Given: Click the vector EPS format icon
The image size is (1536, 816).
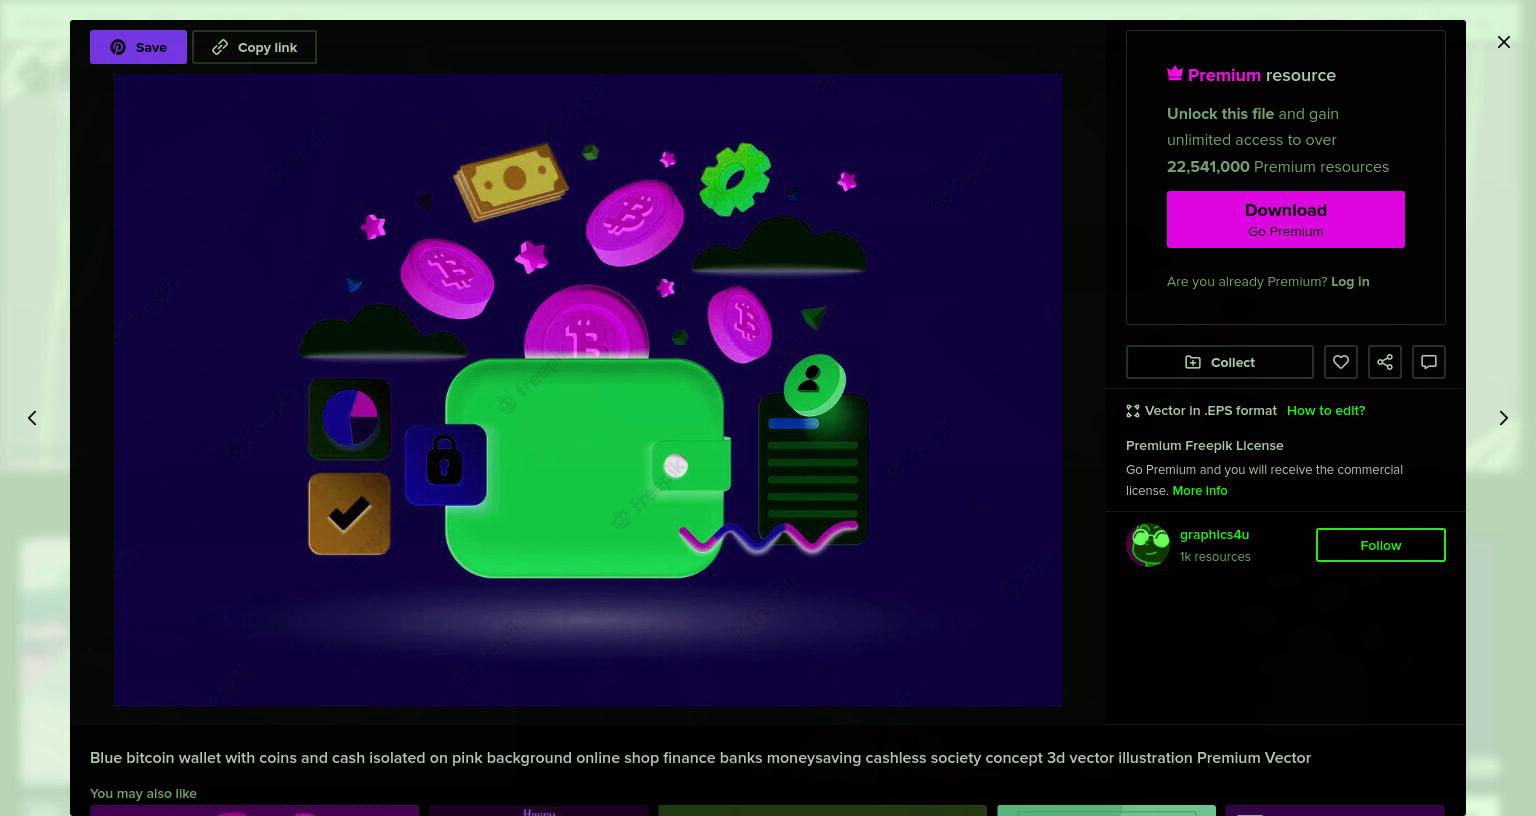Looking at the screenshot, I should tap(1133, 411).
